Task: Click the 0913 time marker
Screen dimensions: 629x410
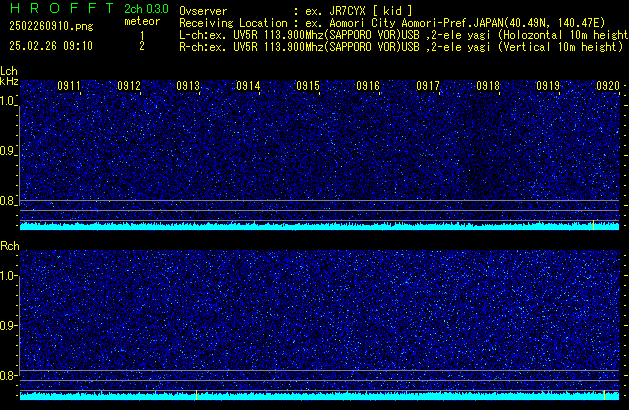Action: (x=188, y=86)
